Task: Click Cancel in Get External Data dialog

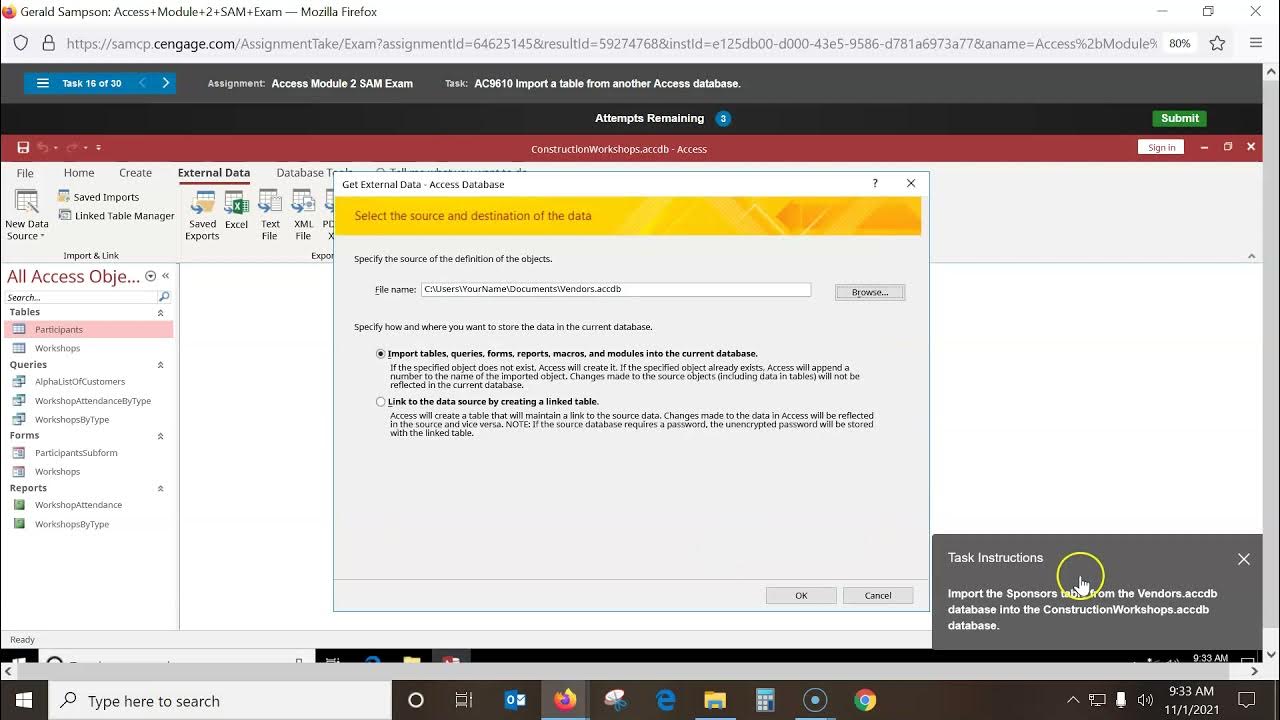Action: [878, 595]
